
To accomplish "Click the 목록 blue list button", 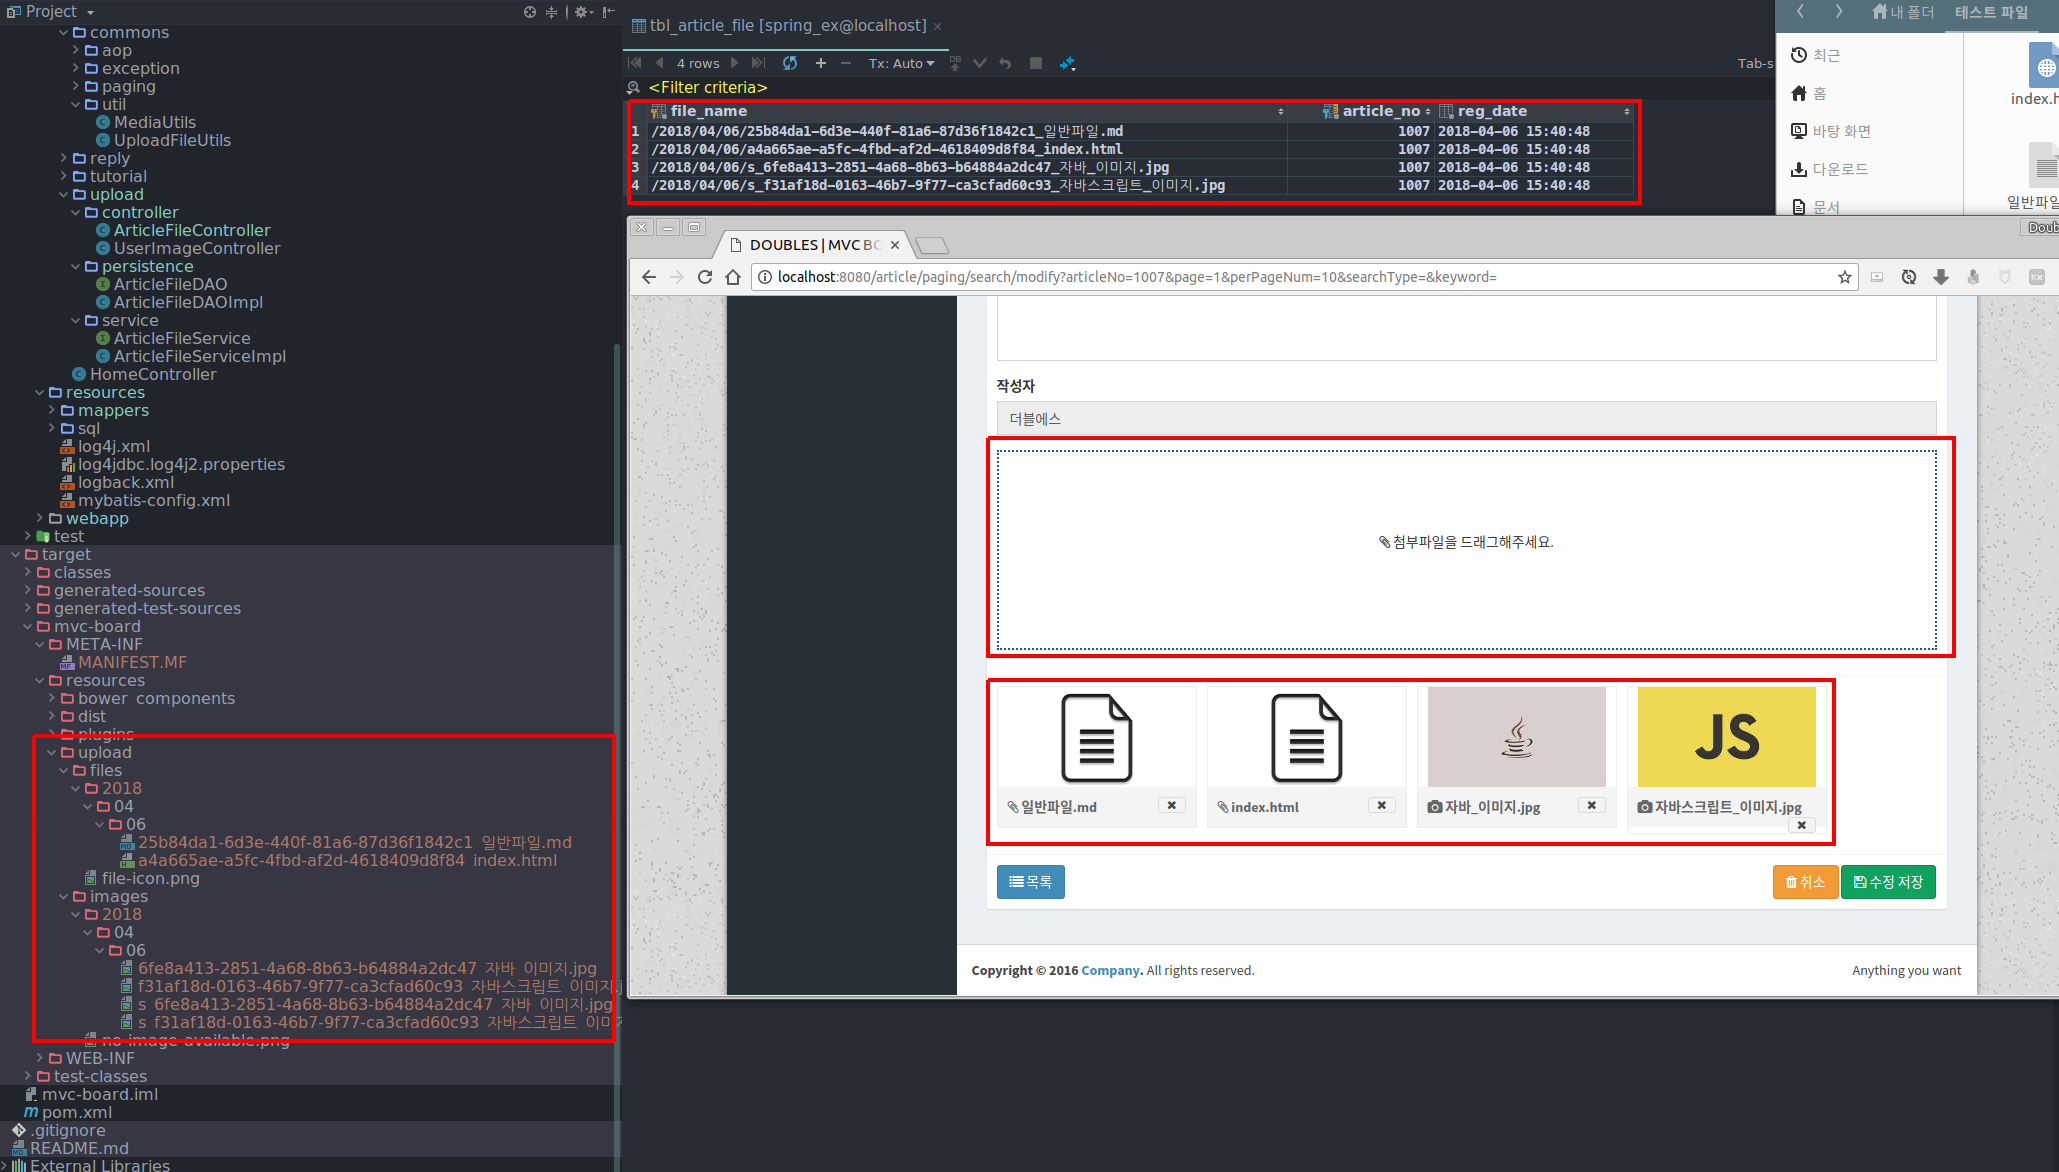I will (x=1030, y=882).
